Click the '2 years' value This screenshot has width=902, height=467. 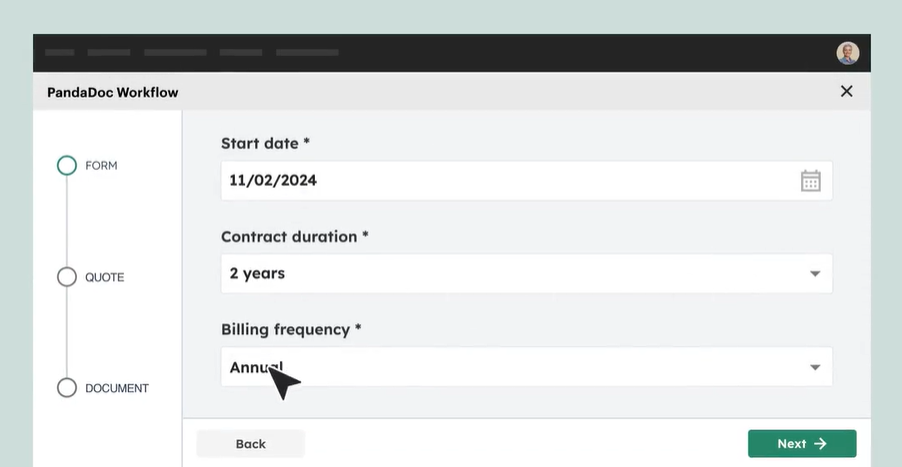257,274
